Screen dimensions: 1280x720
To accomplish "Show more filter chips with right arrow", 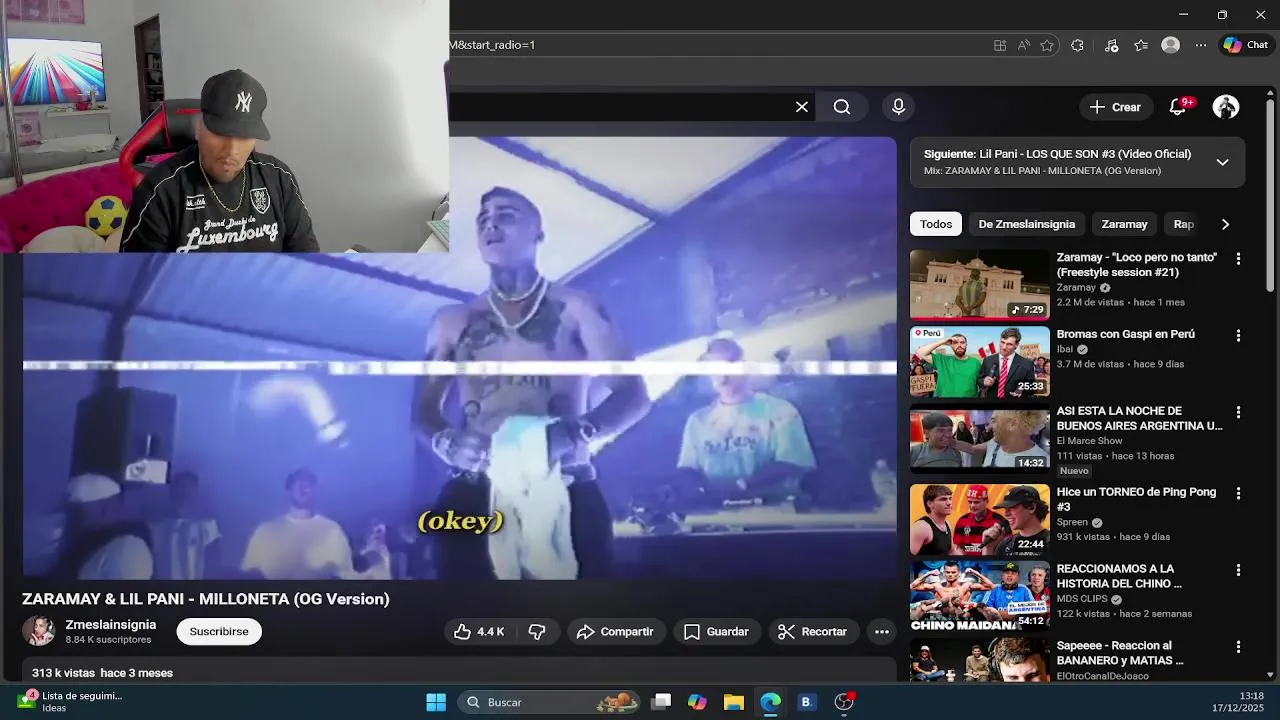I will click(x=1225, y=224).
